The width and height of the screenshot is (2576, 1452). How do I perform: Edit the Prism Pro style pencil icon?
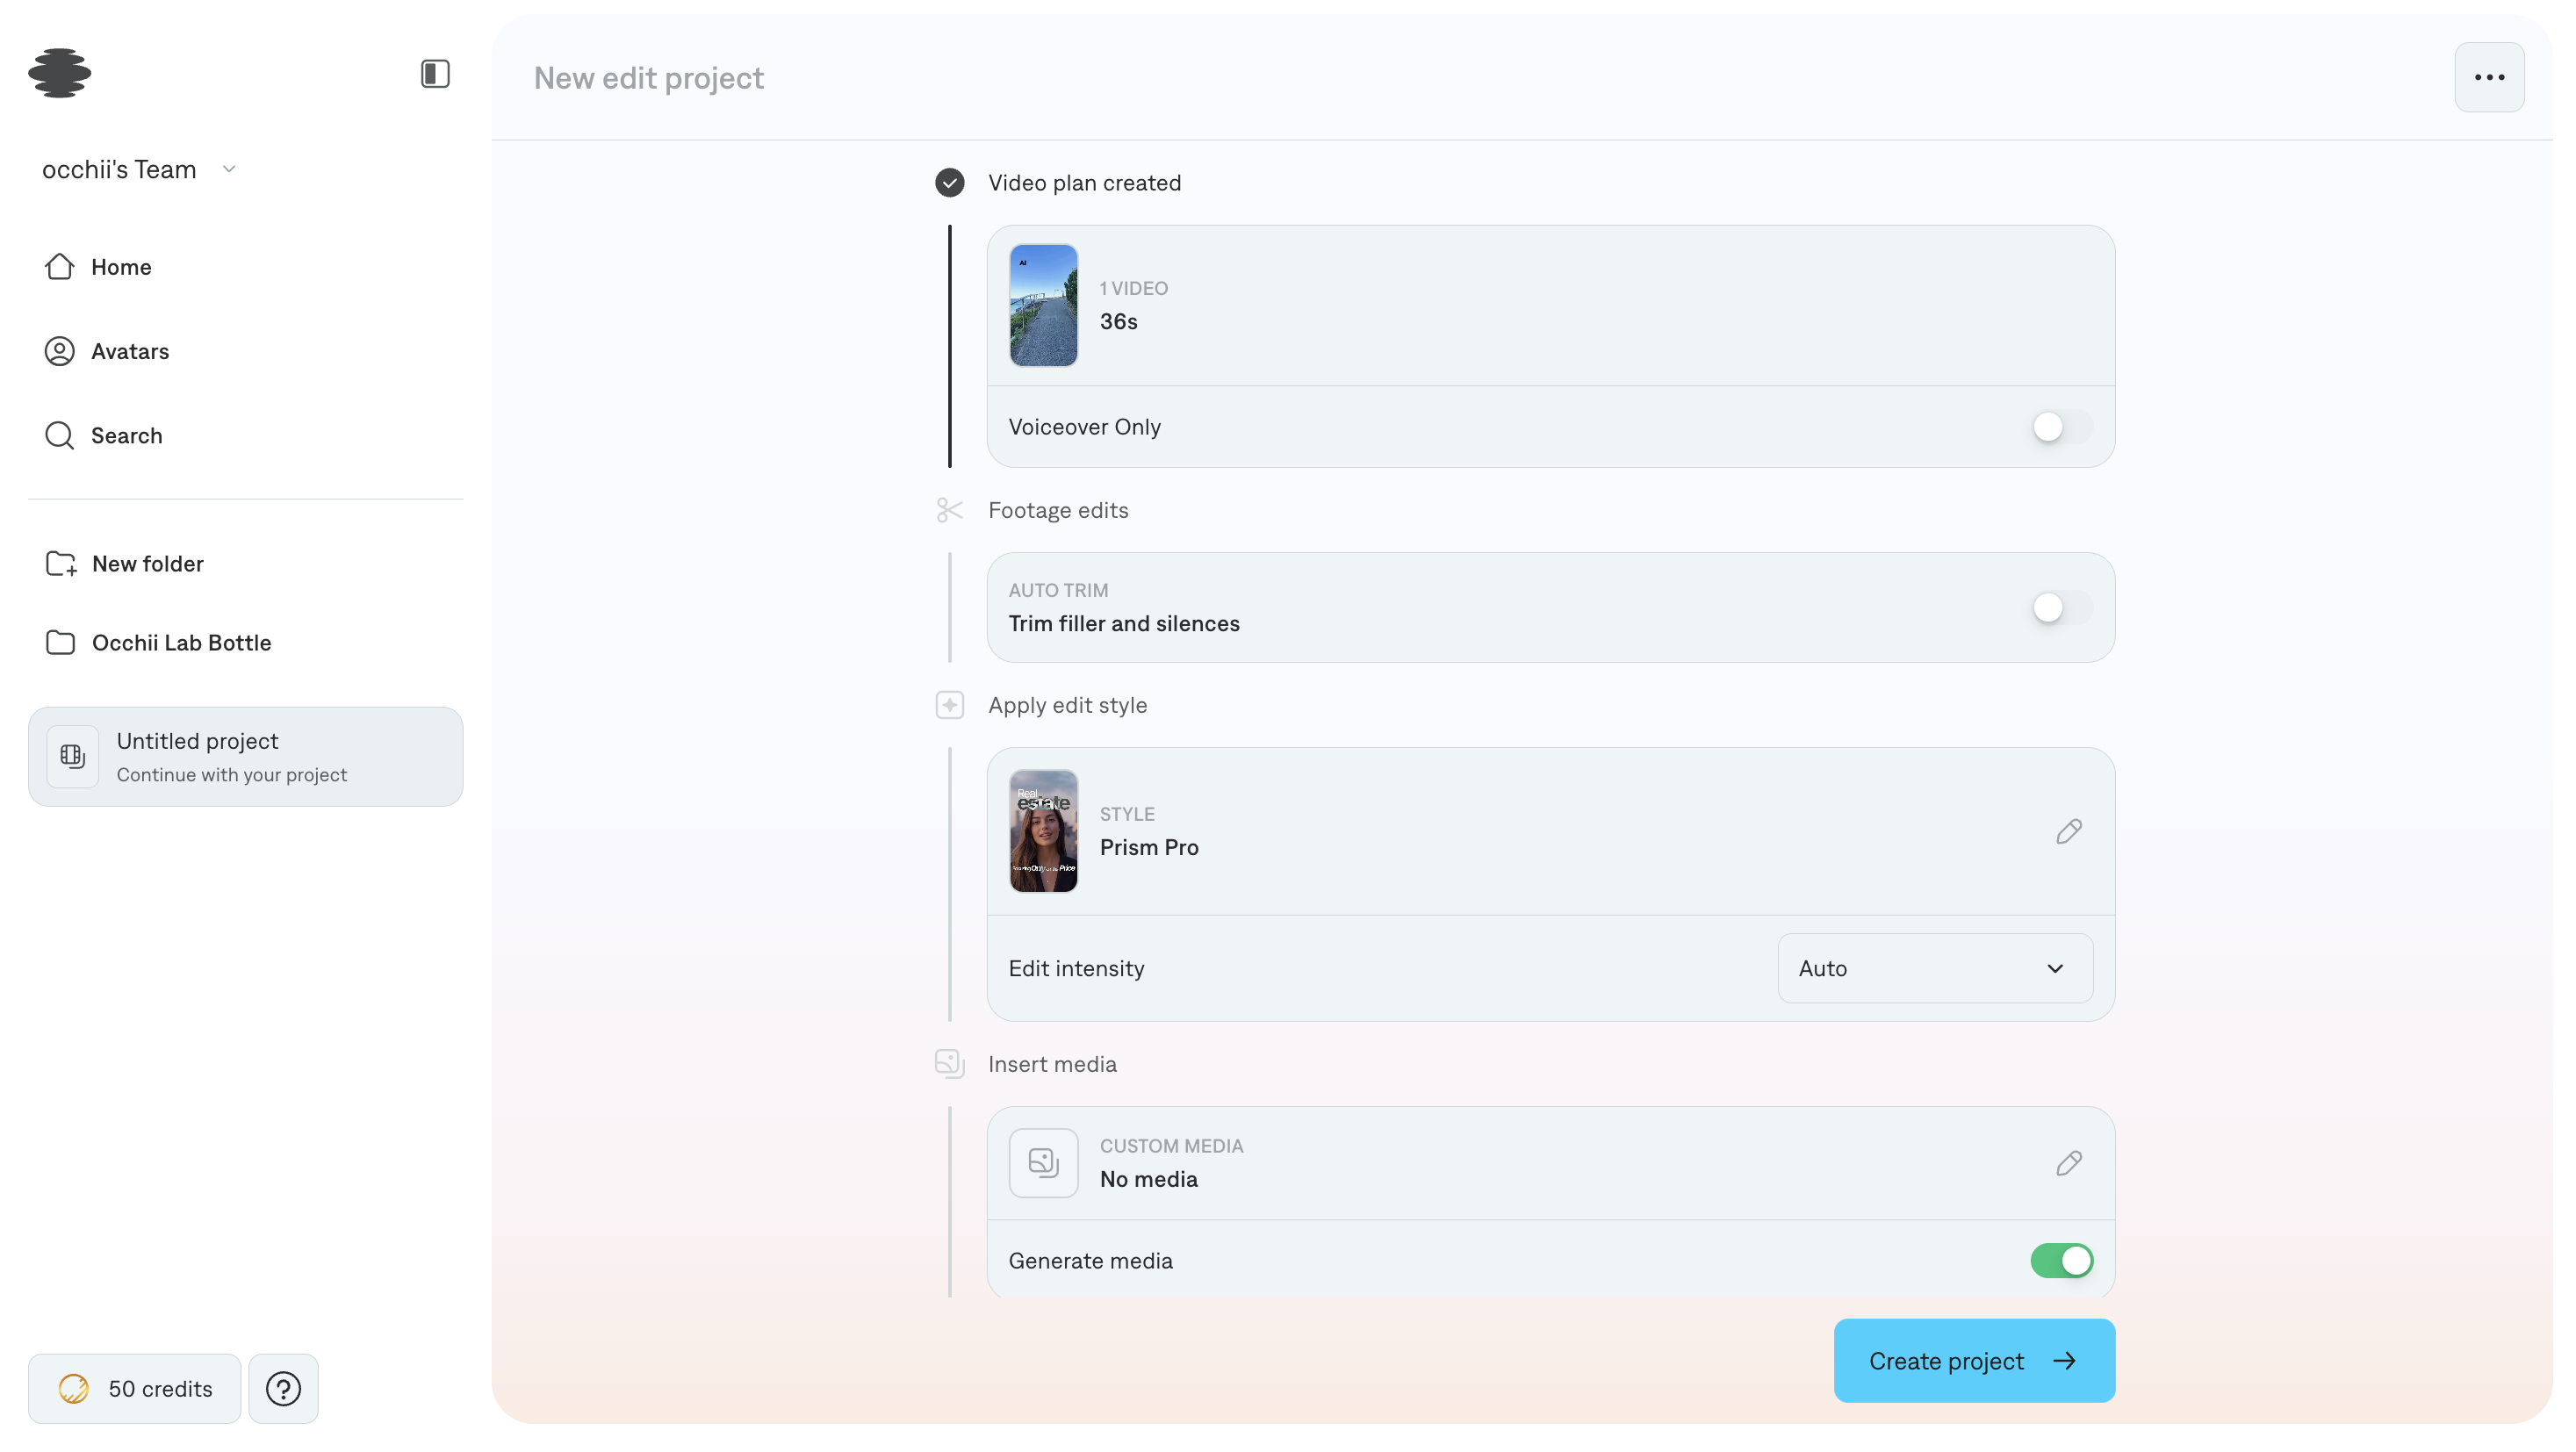[x=2069, y=831]
